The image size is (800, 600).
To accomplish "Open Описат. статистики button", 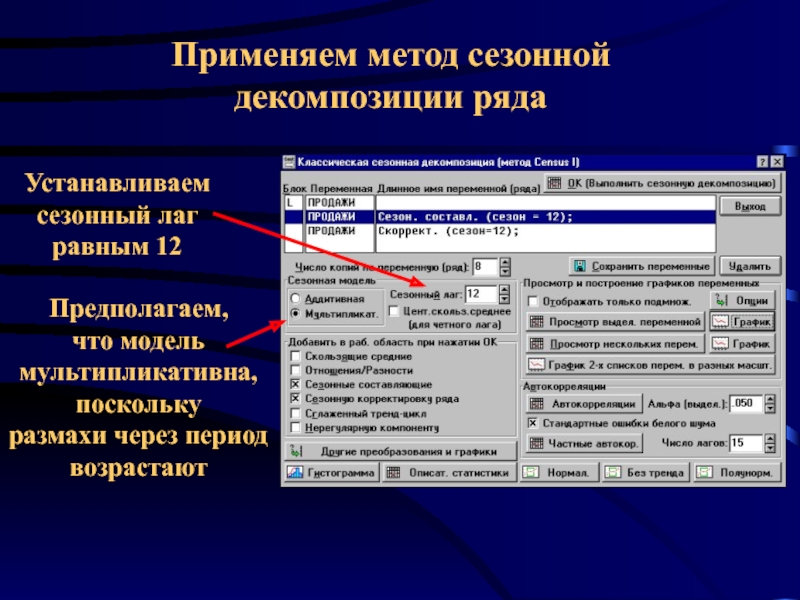I will click(449, 473).
